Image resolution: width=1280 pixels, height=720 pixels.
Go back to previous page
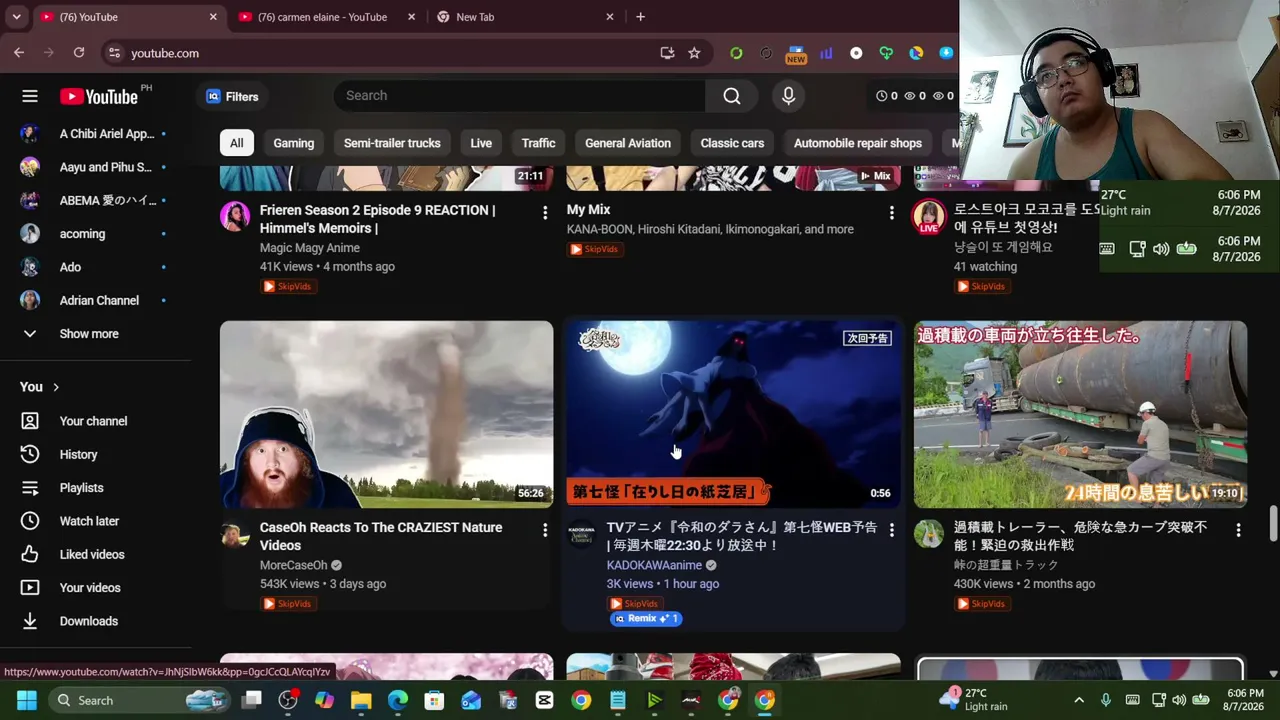click(19, 53)
